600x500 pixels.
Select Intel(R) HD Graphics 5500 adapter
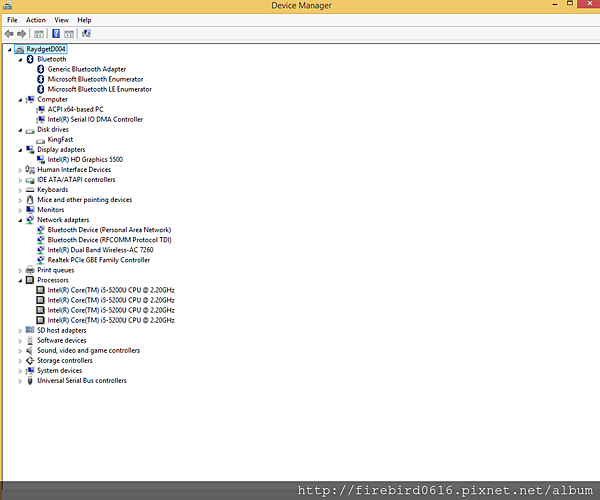coord(85,160)
